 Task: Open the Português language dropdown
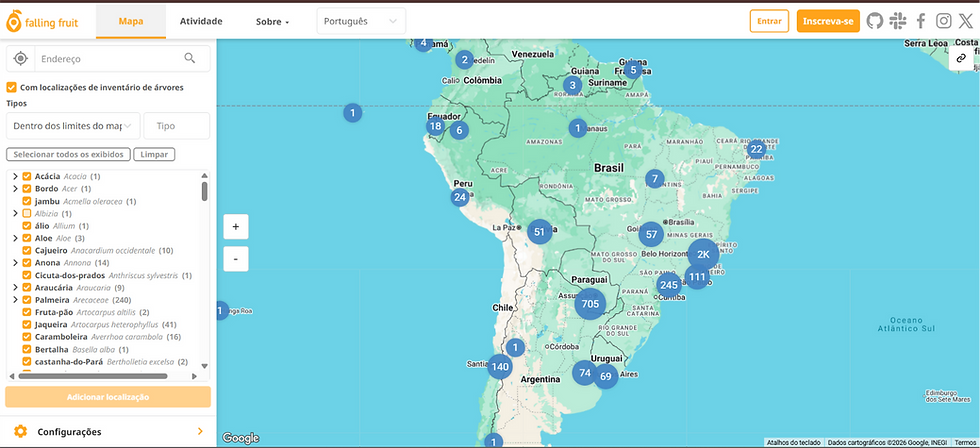click(361, 21)
